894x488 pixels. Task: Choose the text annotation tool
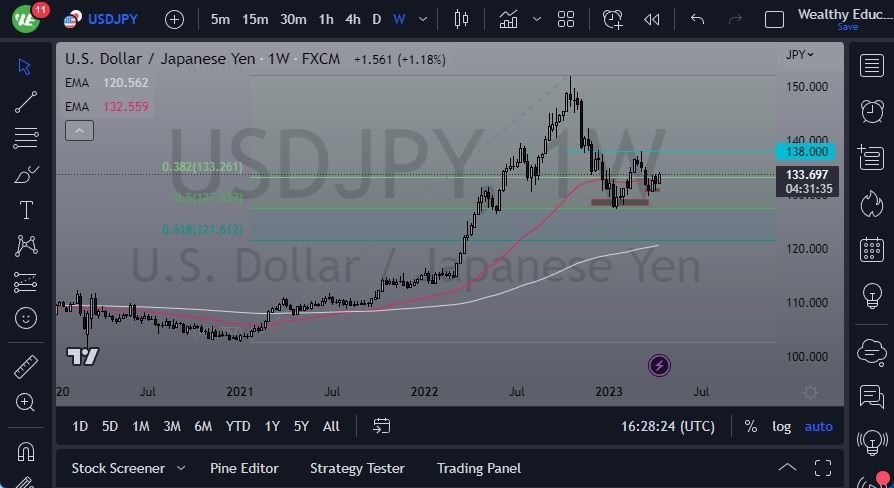(x=26, y=210)
